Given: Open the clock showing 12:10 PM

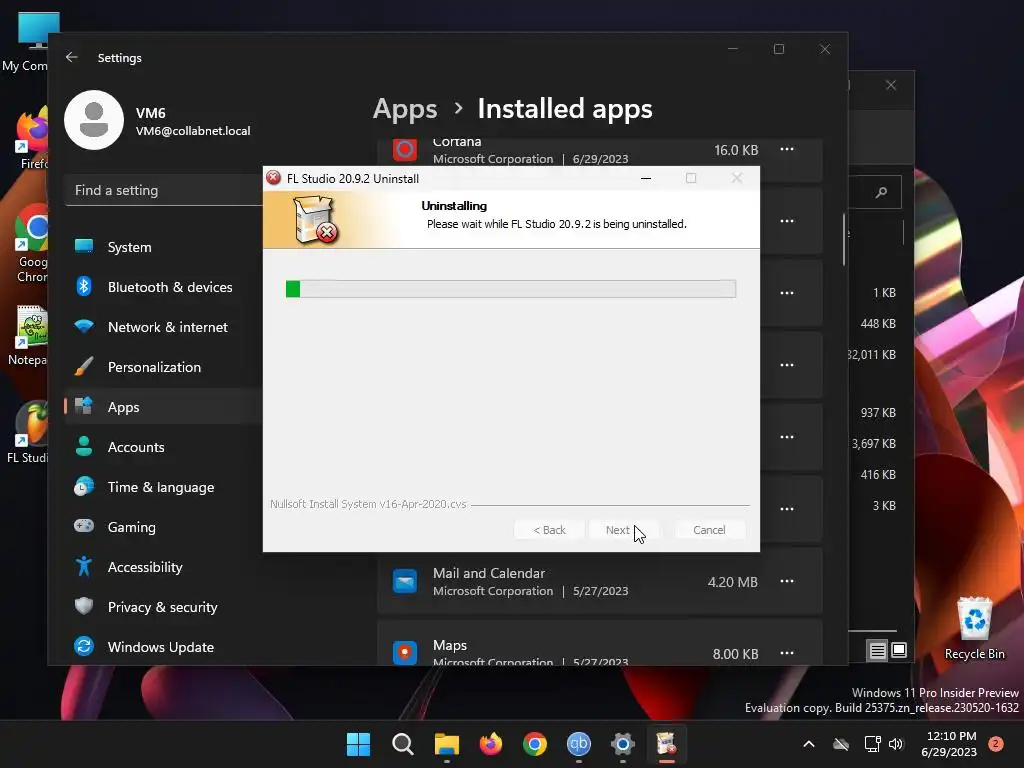Looking at the screenshot, I should point(950,744).
